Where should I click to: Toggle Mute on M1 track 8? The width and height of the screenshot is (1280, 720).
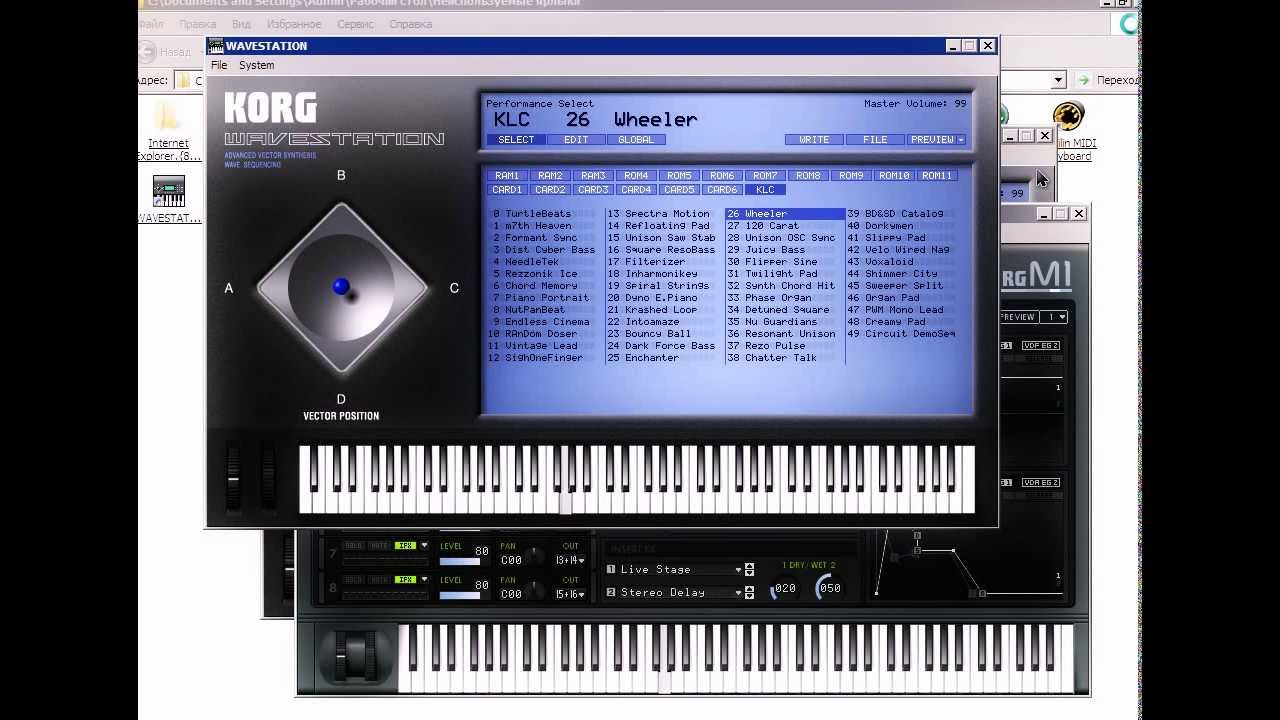(x=379, y=580)
